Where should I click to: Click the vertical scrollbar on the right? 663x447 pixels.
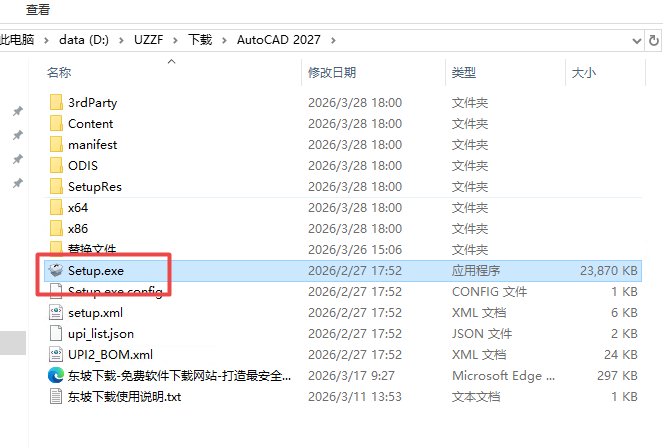point(655,250)
